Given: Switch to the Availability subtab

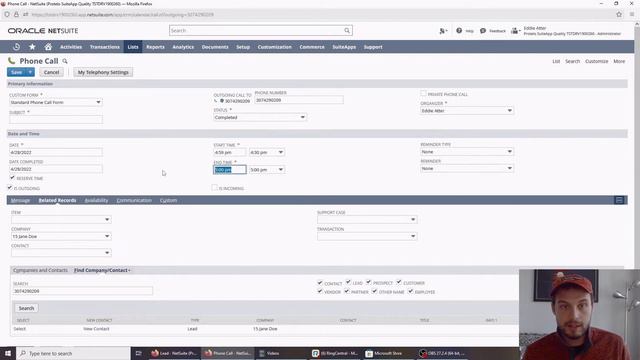Looking at the screenshot, I should click(96, 200).
